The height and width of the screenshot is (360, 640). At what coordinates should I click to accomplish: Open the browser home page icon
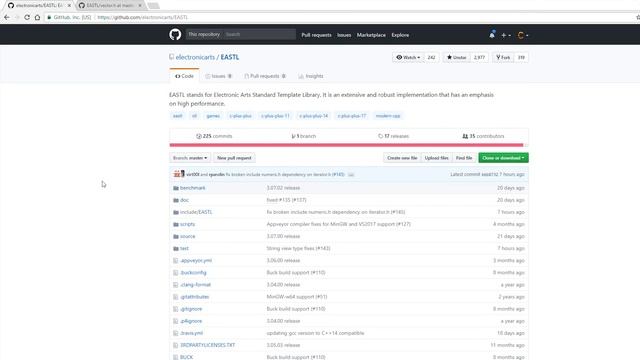point(37,18)
